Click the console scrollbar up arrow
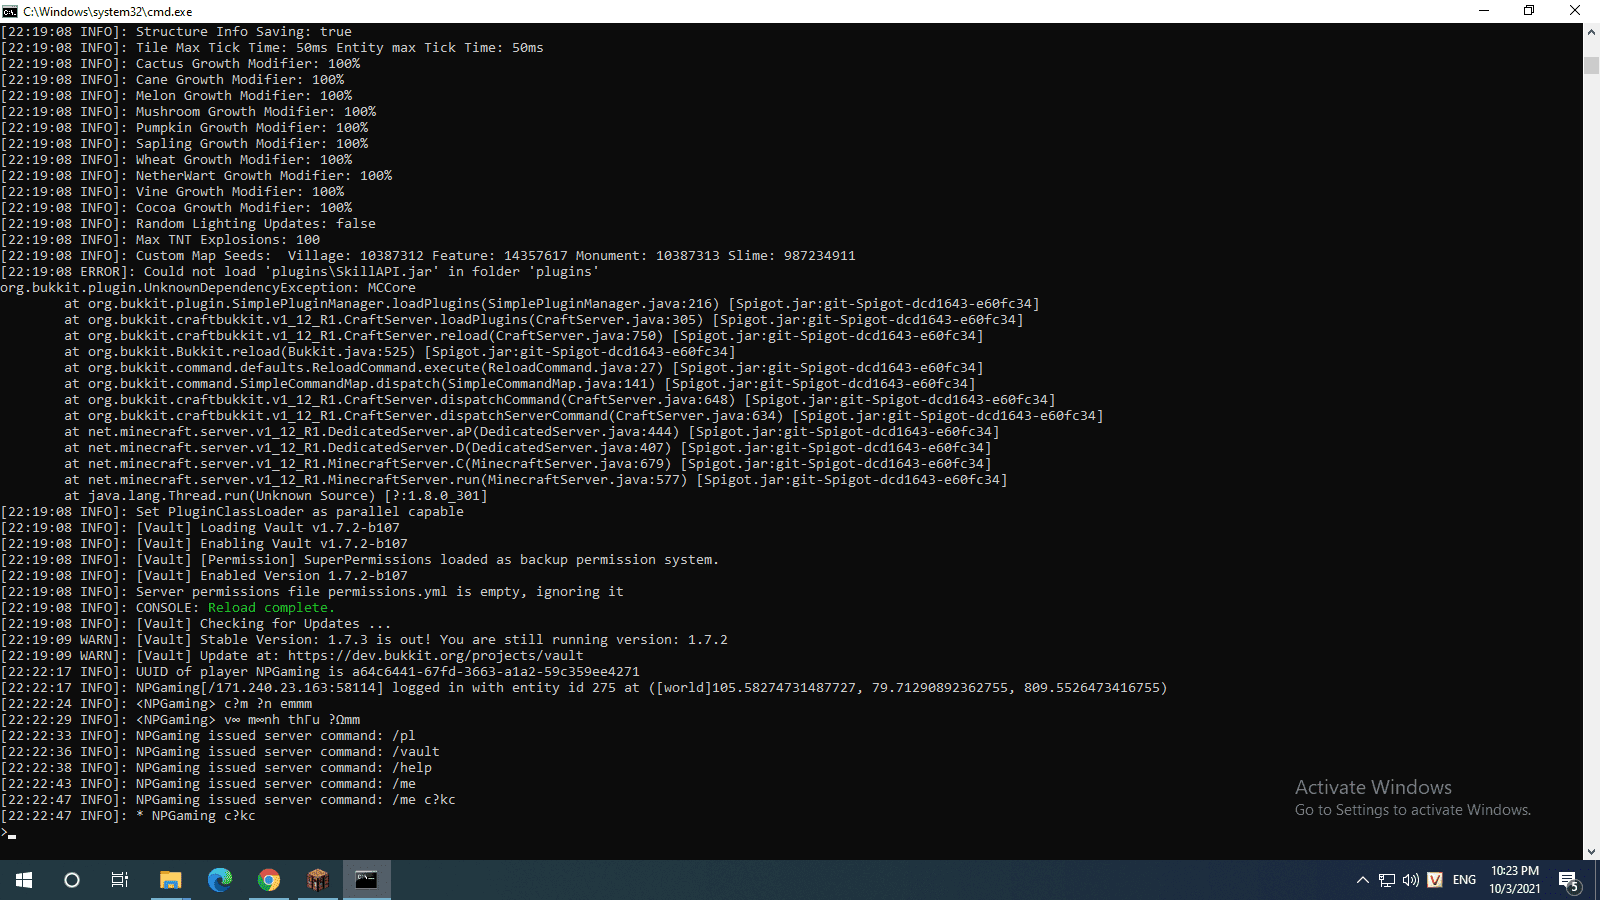The width and height of the screenshot is (1600, 900). [1591, 32]
